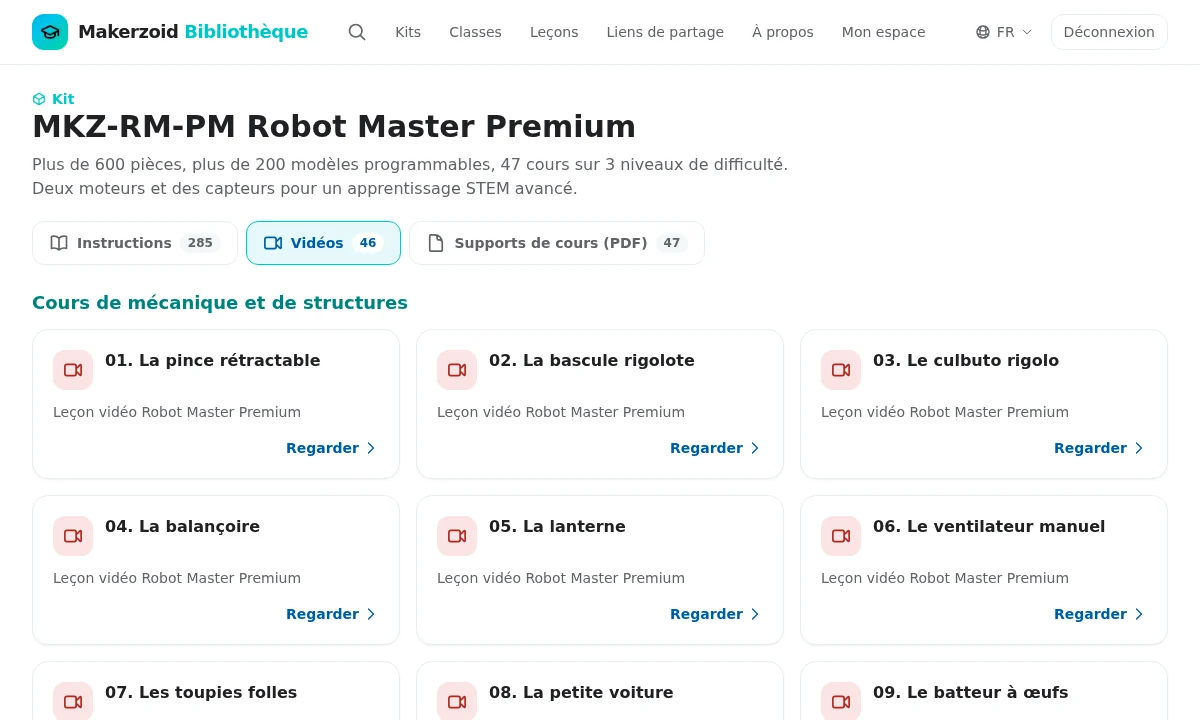Click the title 03. Le culbuto rigolo
1200x720 pixels.
coord(966,360)
